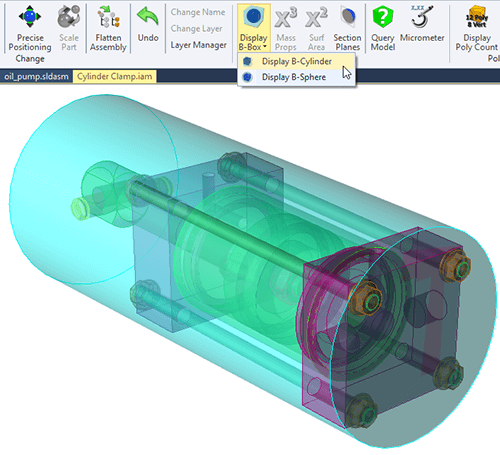Image resolution: width=500 pixels, height=455 pixels.
Task: Launch the Query Model tool
Action: point(383,28)
